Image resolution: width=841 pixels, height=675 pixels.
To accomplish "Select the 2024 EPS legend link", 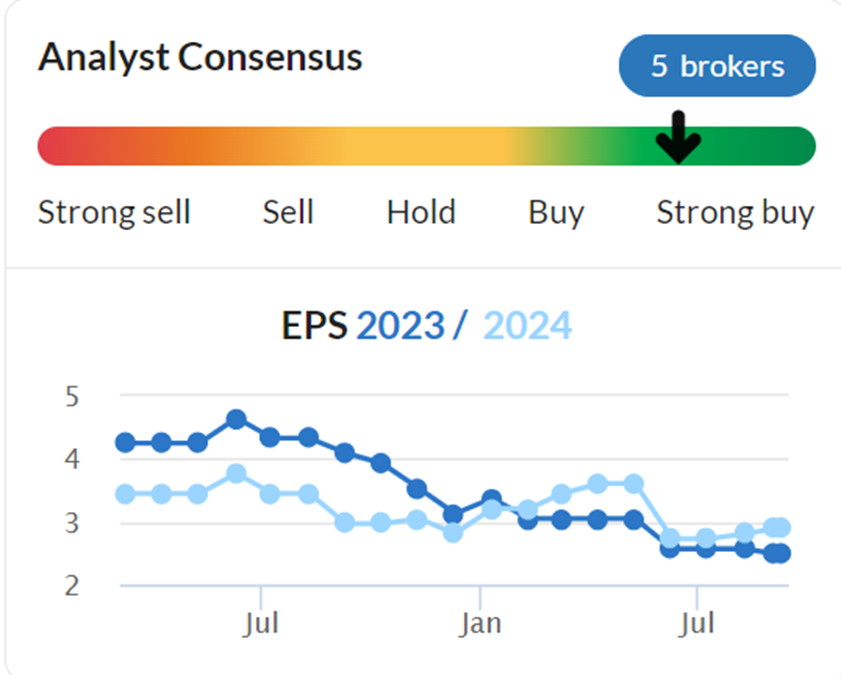I will [x=528, y=325].
